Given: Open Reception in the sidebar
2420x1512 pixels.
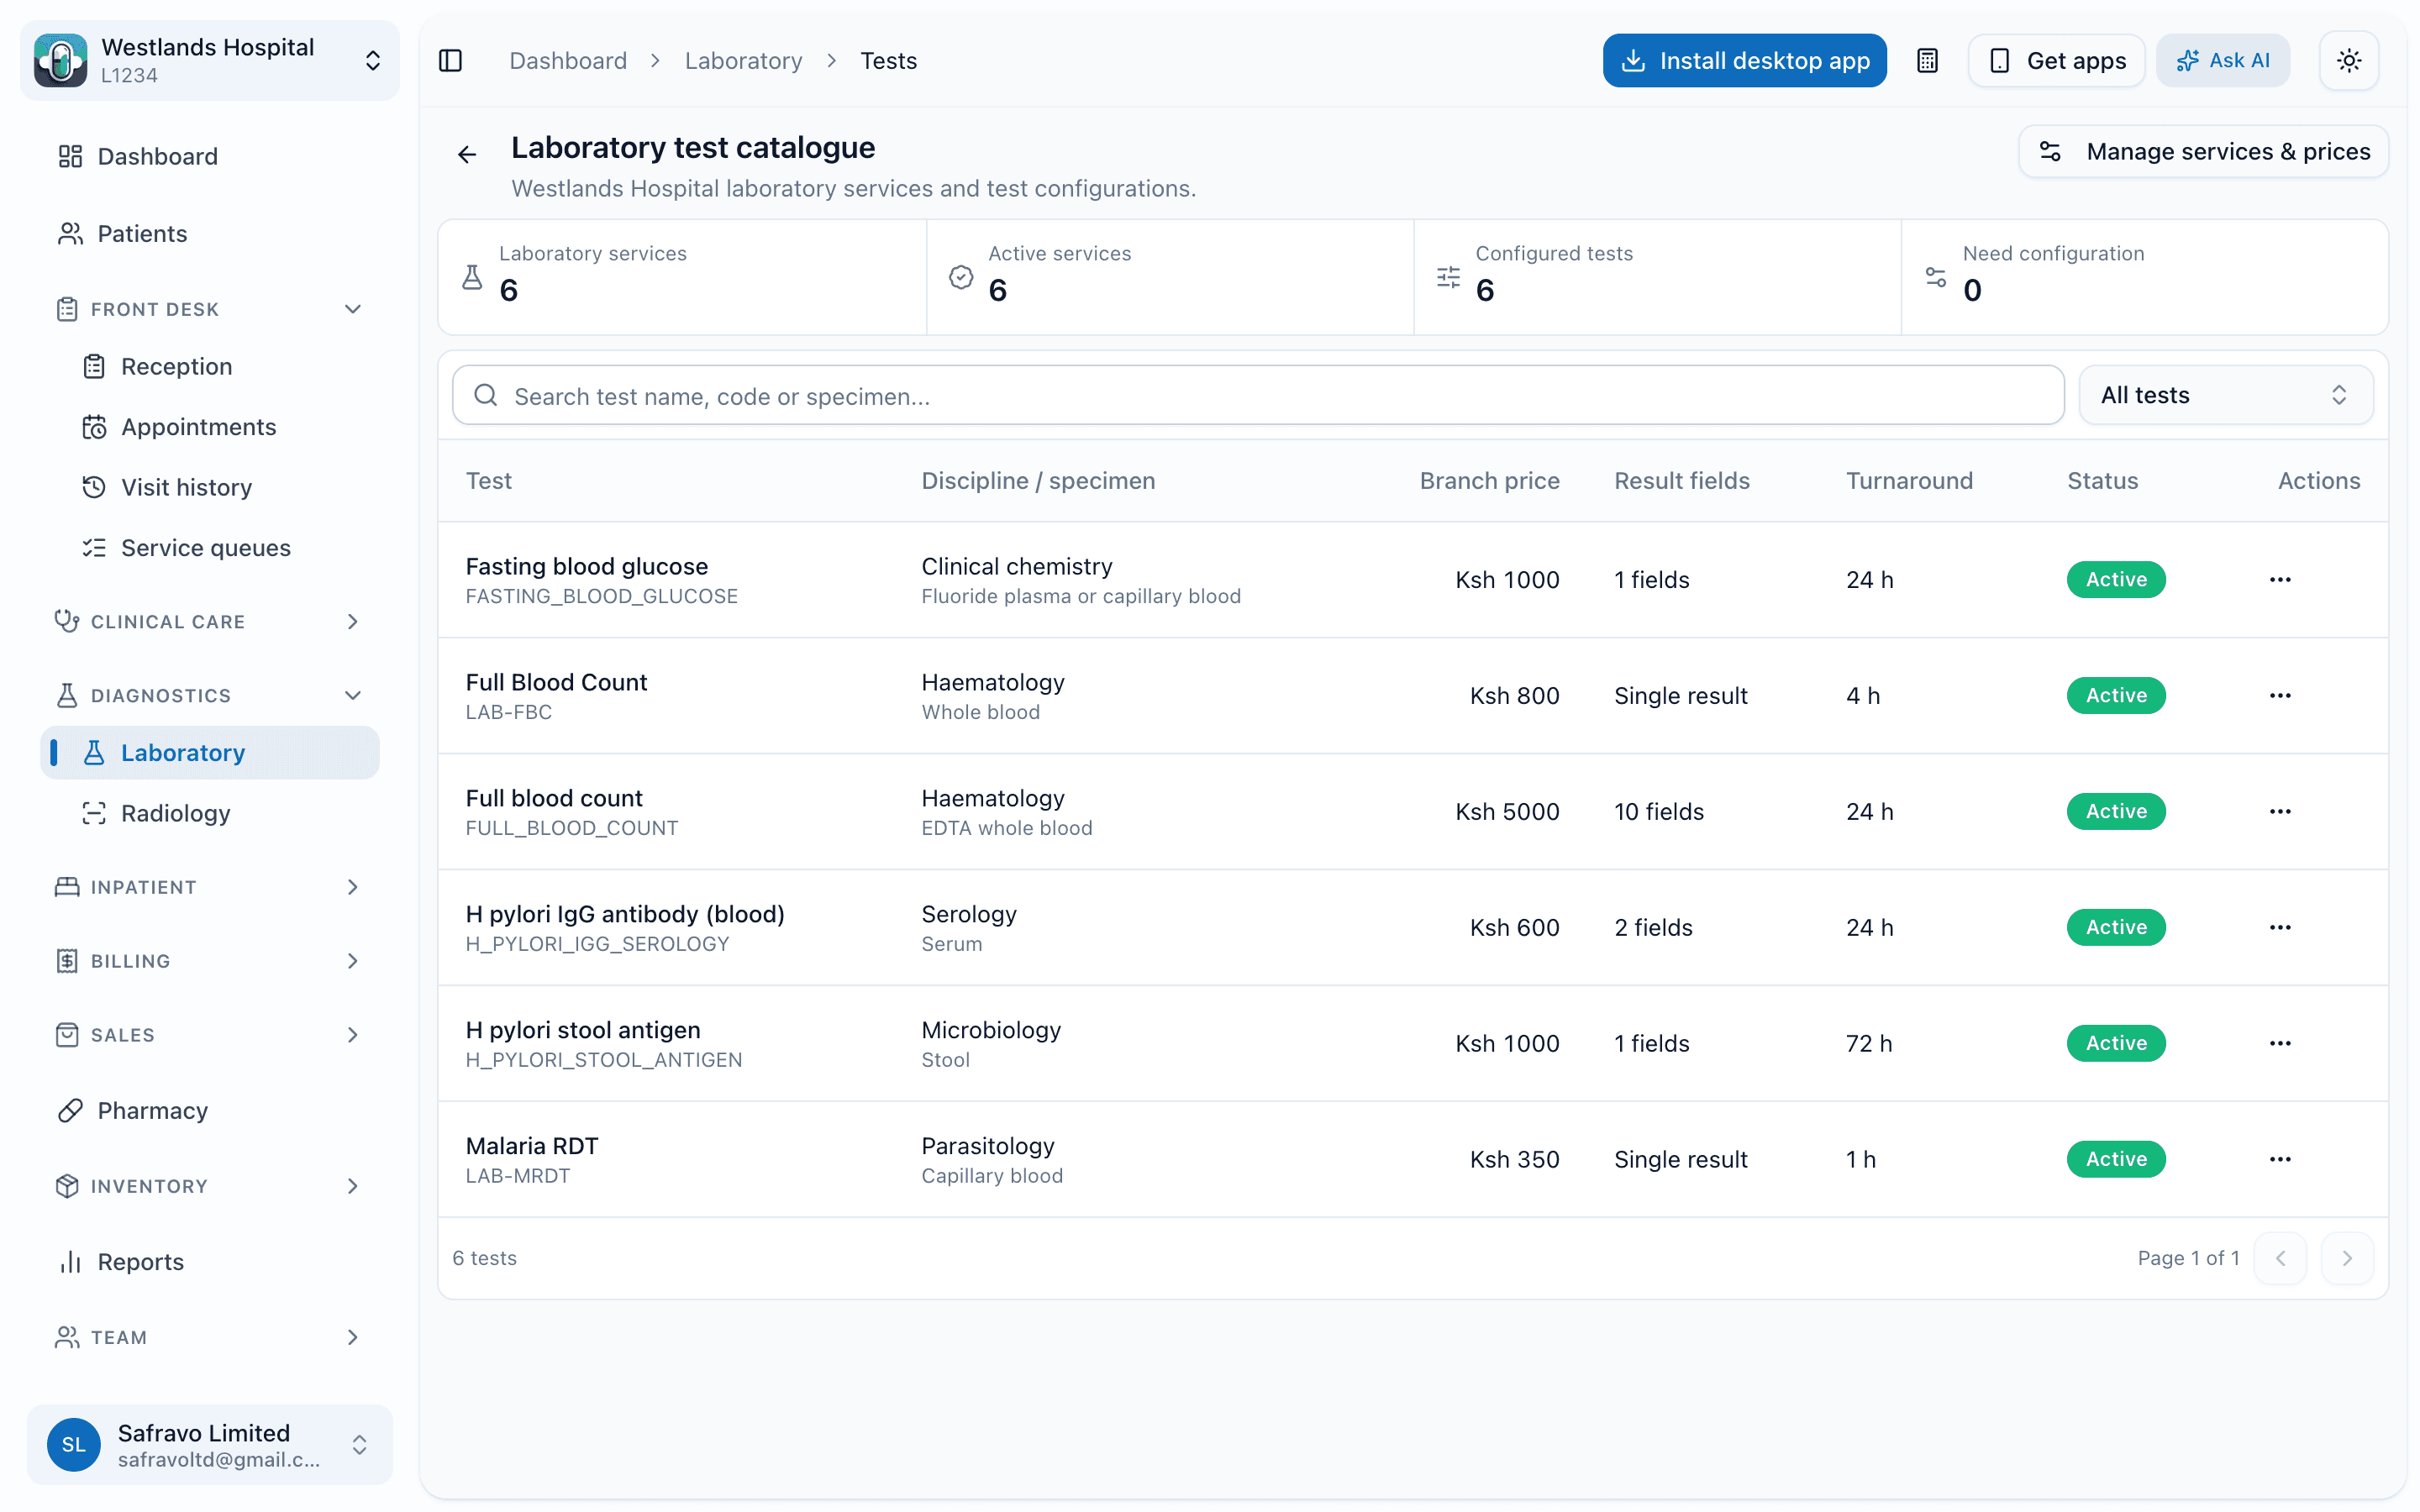Looking at the screenshot, I should click(x=210, y=367).
